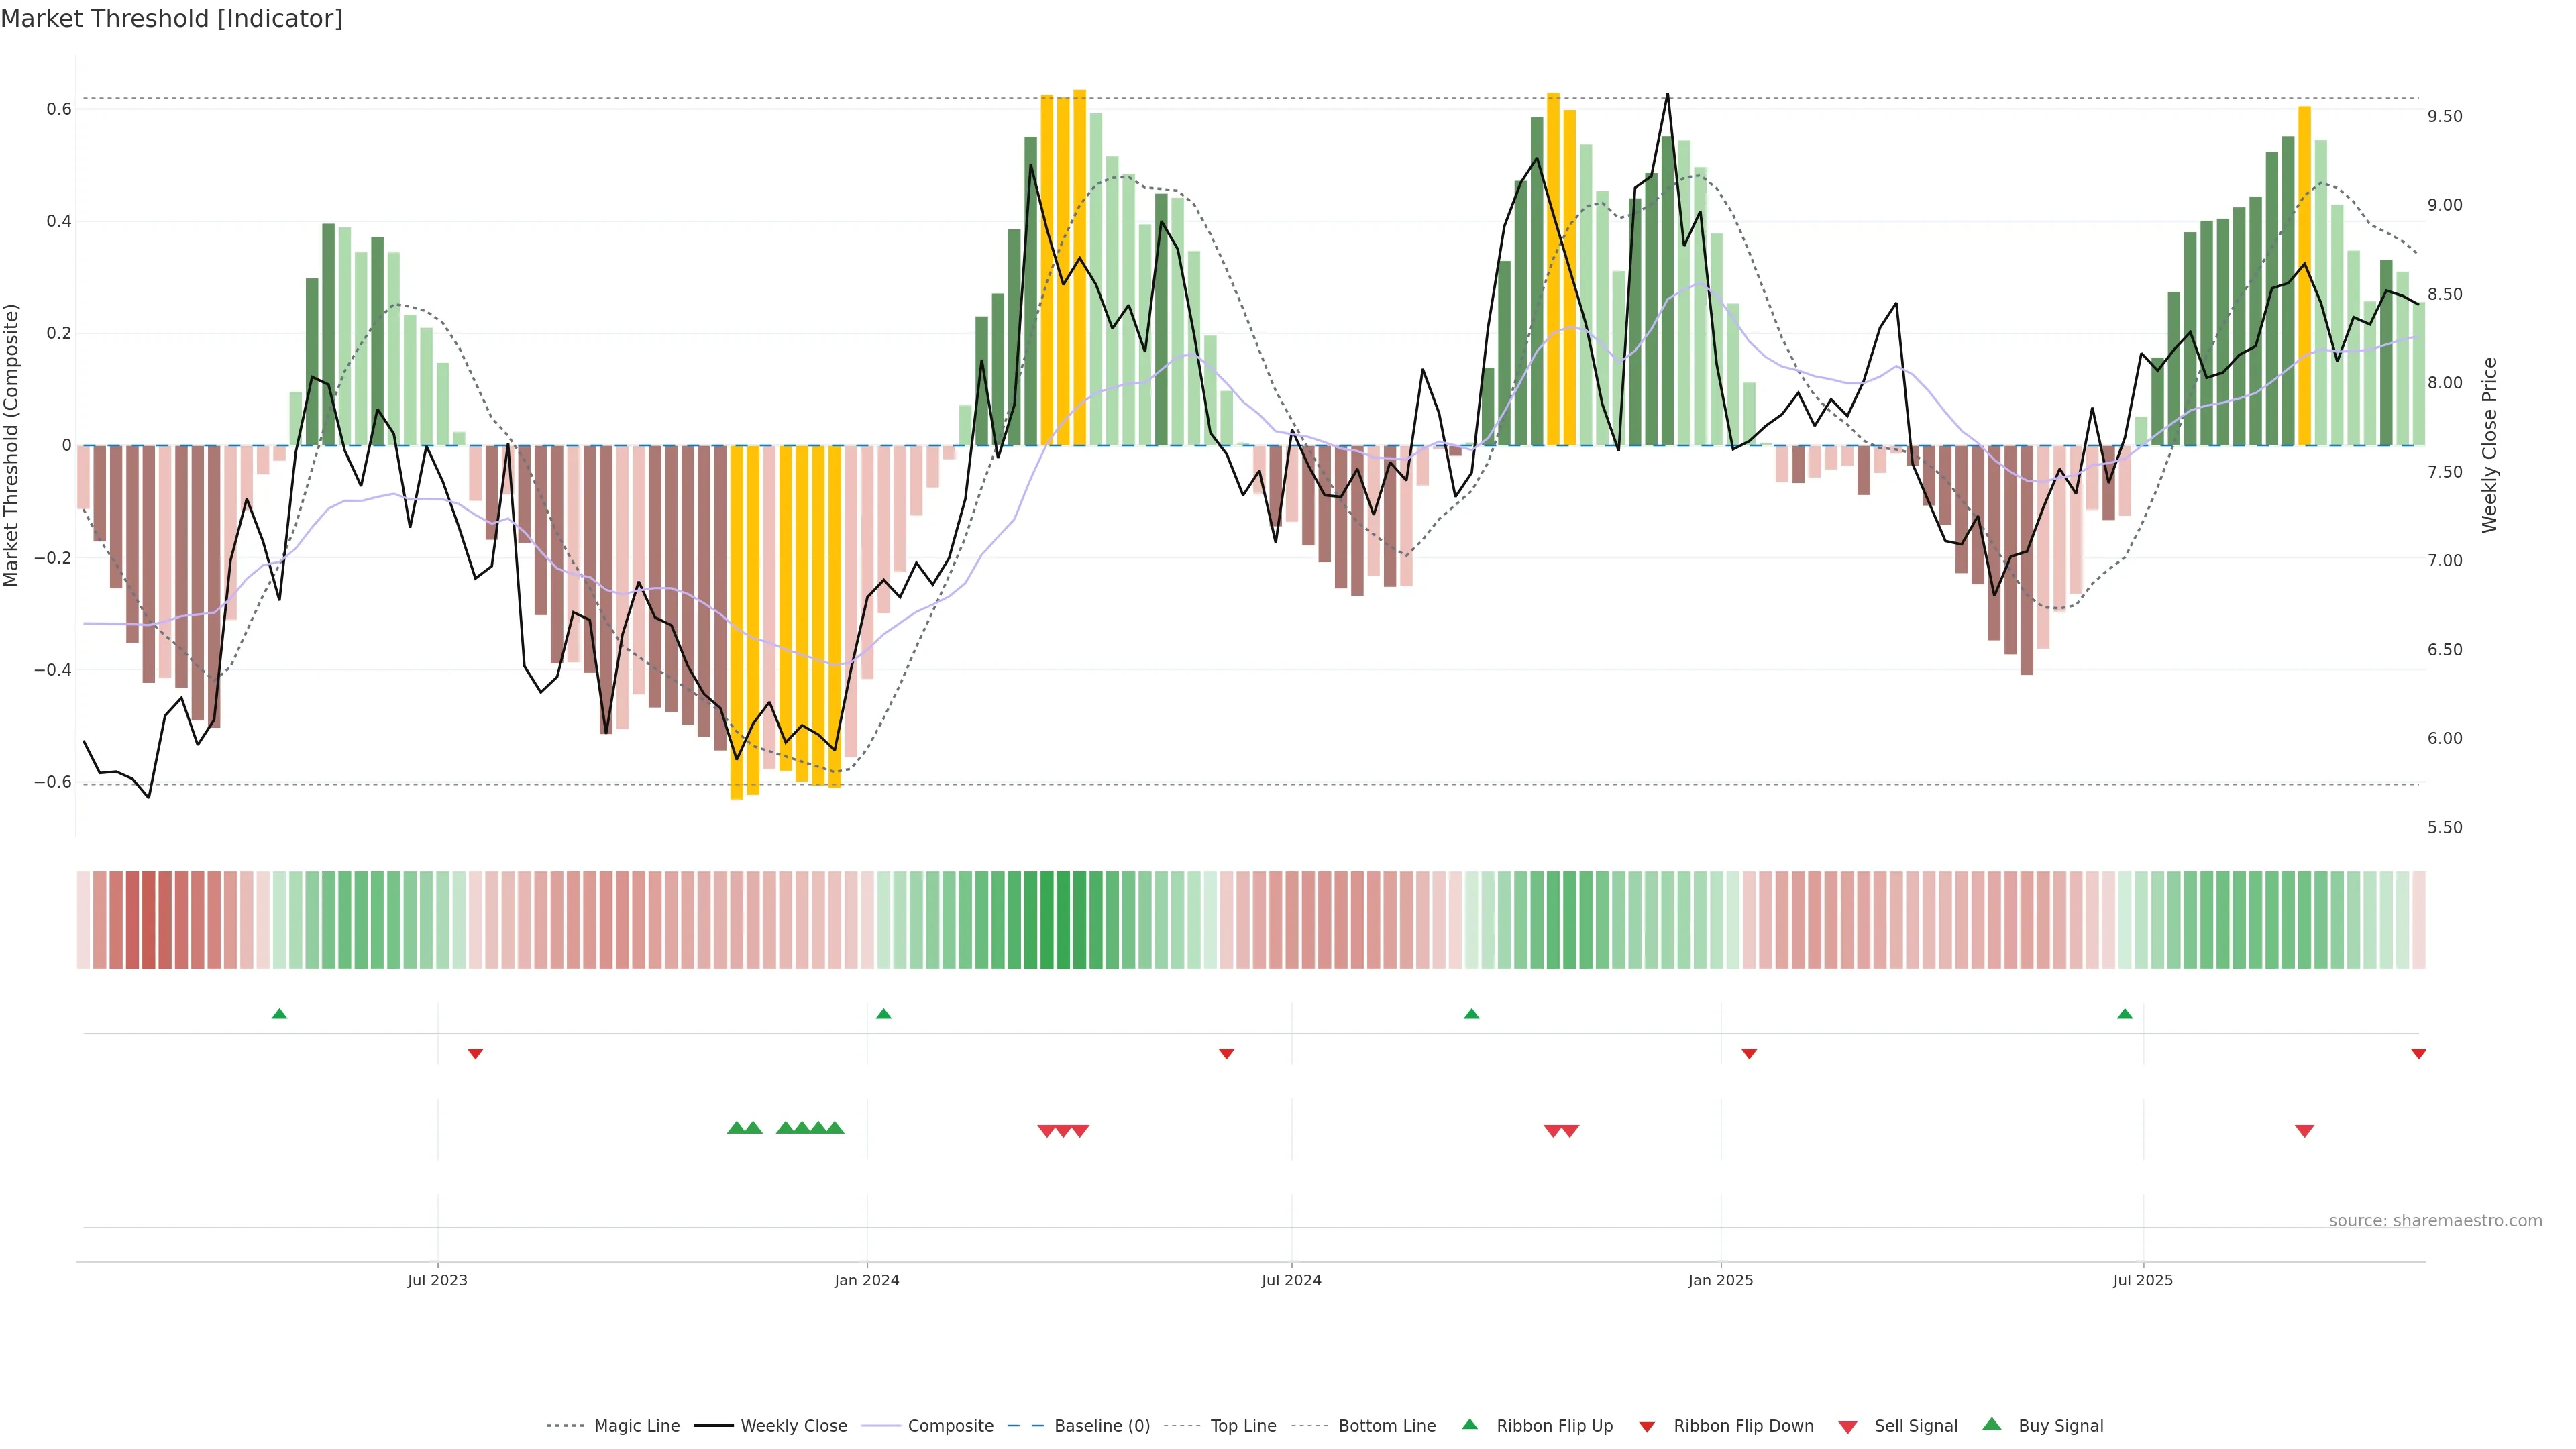Click the first Ribbon Flip Up marker on left
Viewport: 2576px width, 1449px height.
[x=279, y=1014]
